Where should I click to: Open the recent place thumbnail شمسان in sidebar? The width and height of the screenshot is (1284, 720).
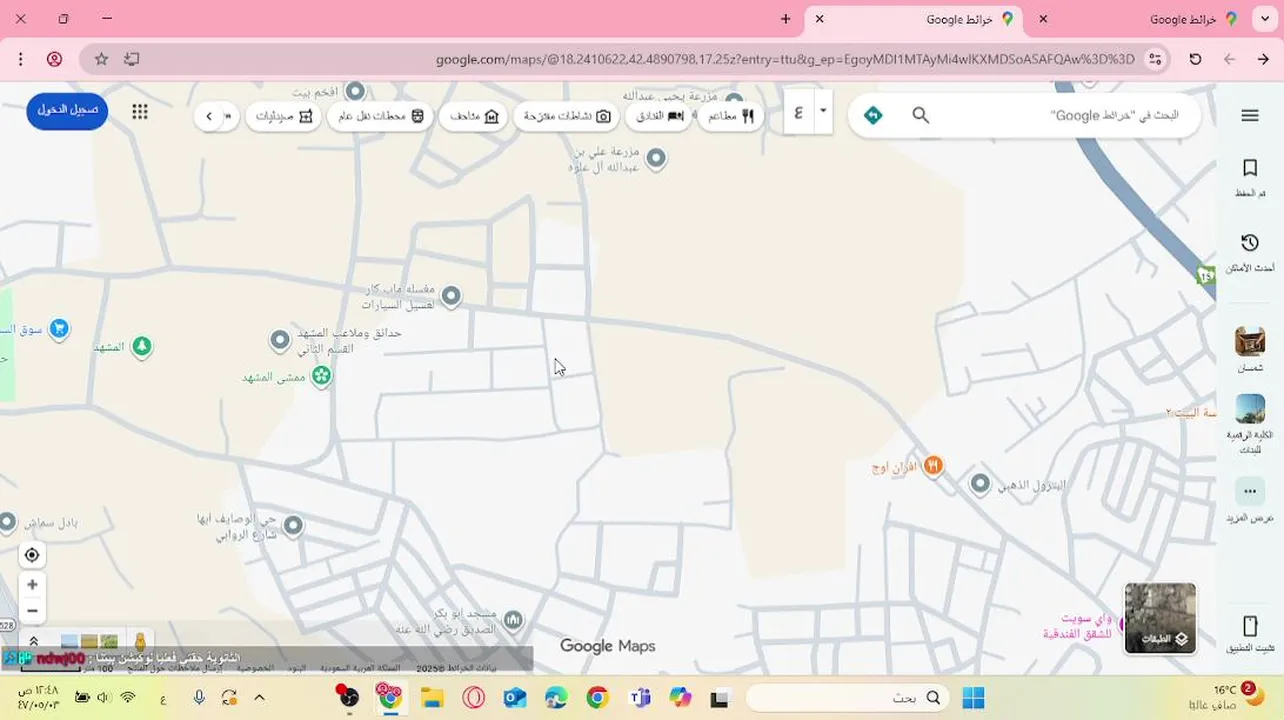tap(1249, 341)
